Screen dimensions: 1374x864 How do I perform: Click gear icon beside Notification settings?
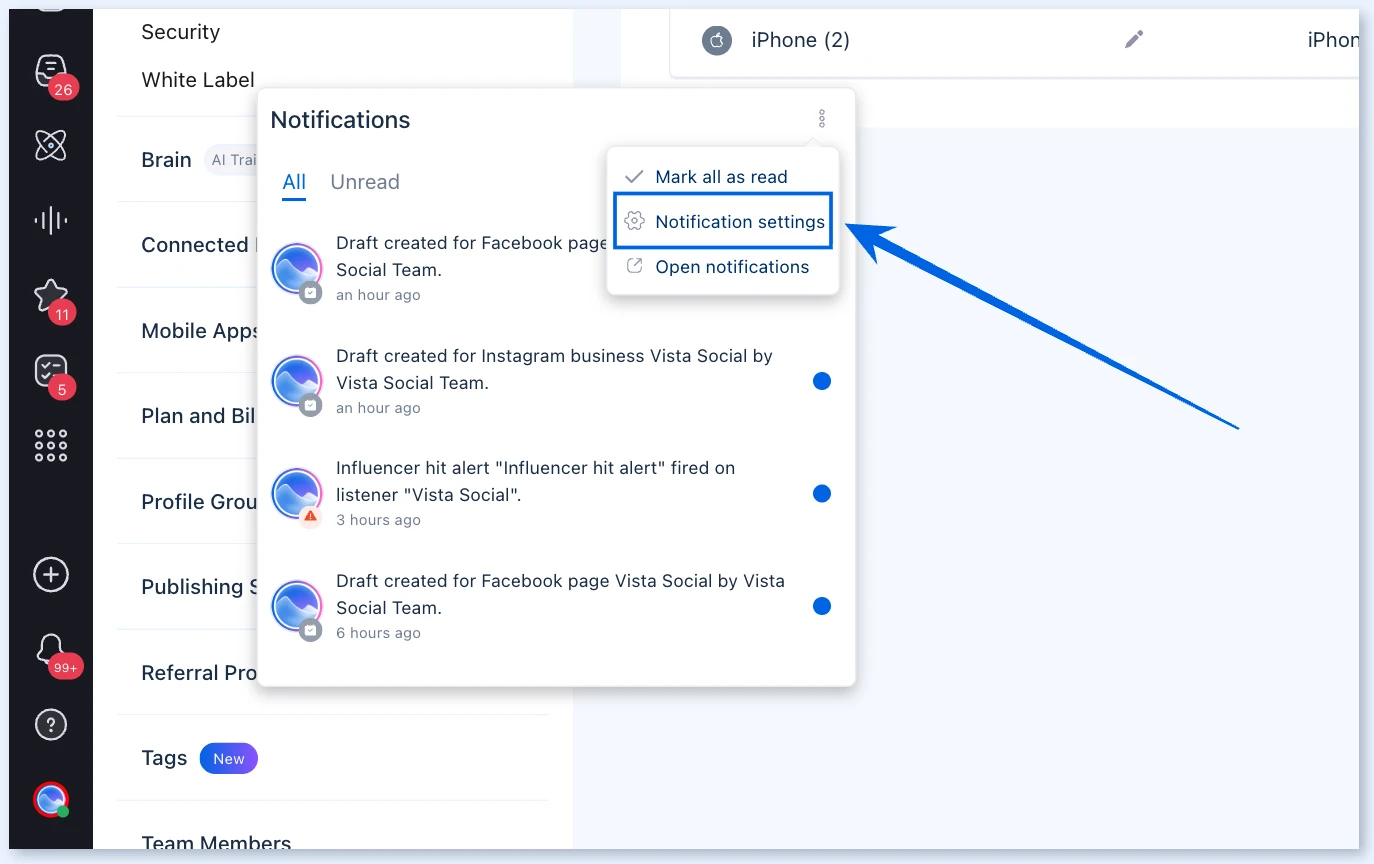click(634, 221)
